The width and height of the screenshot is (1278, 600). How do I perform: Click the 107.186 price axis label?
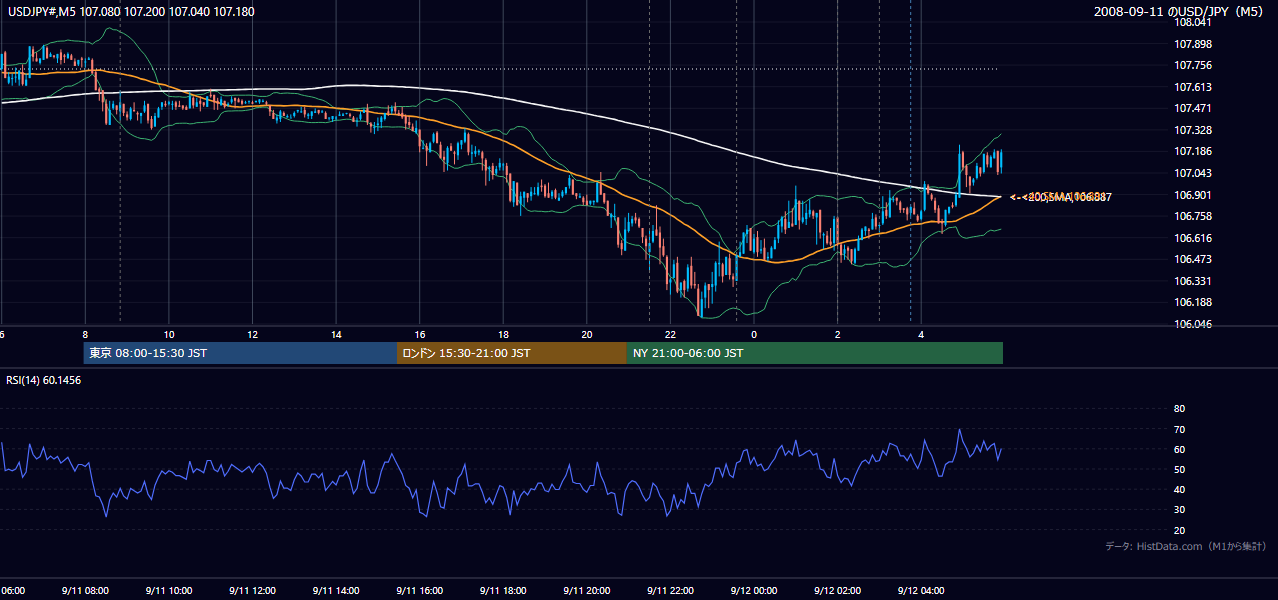click(1193, 151)
